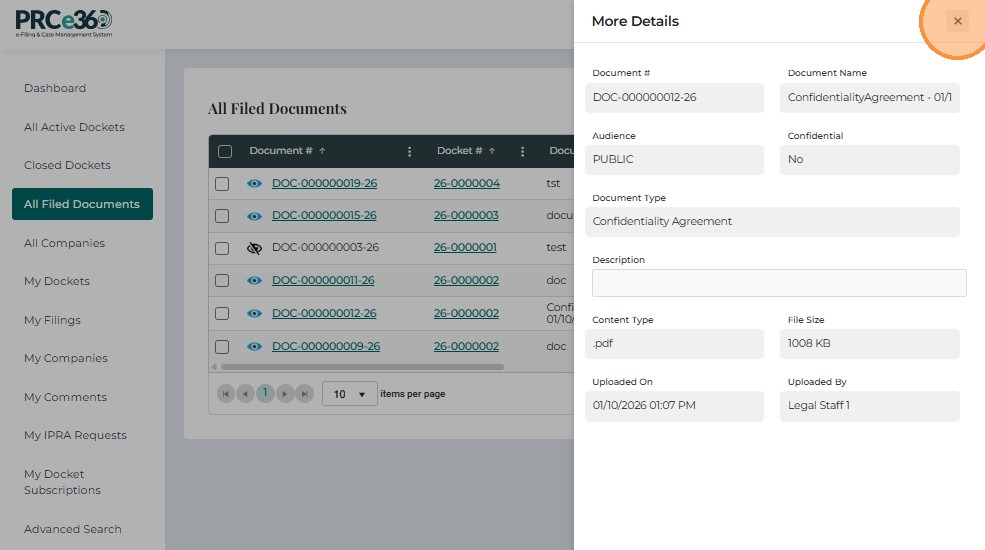View document DOC-000000012-26 eye icon
Image resolution: width=985 pixels, height=550 pixels.
[x=254, y=313]
